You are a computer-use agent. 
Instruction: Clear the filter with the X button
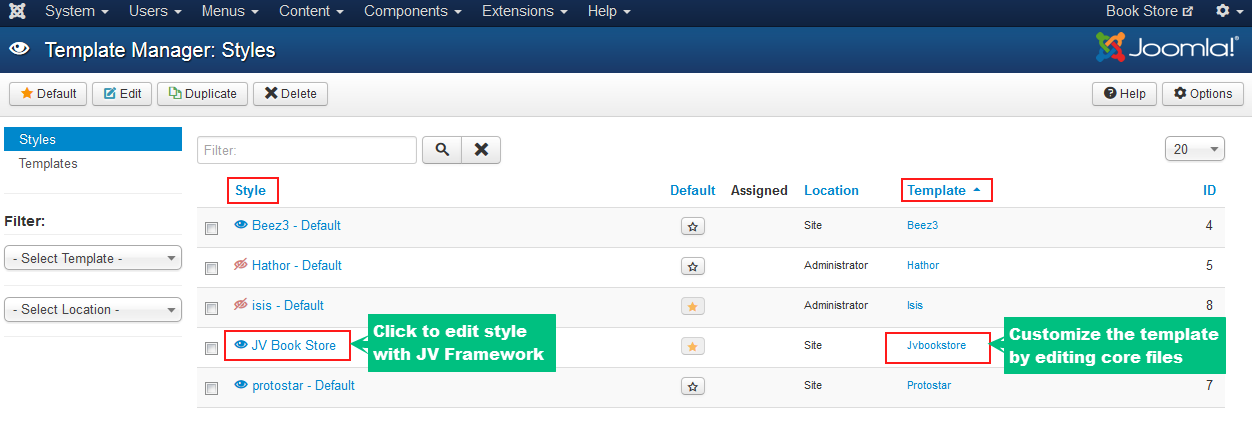[x=481, y=149]
